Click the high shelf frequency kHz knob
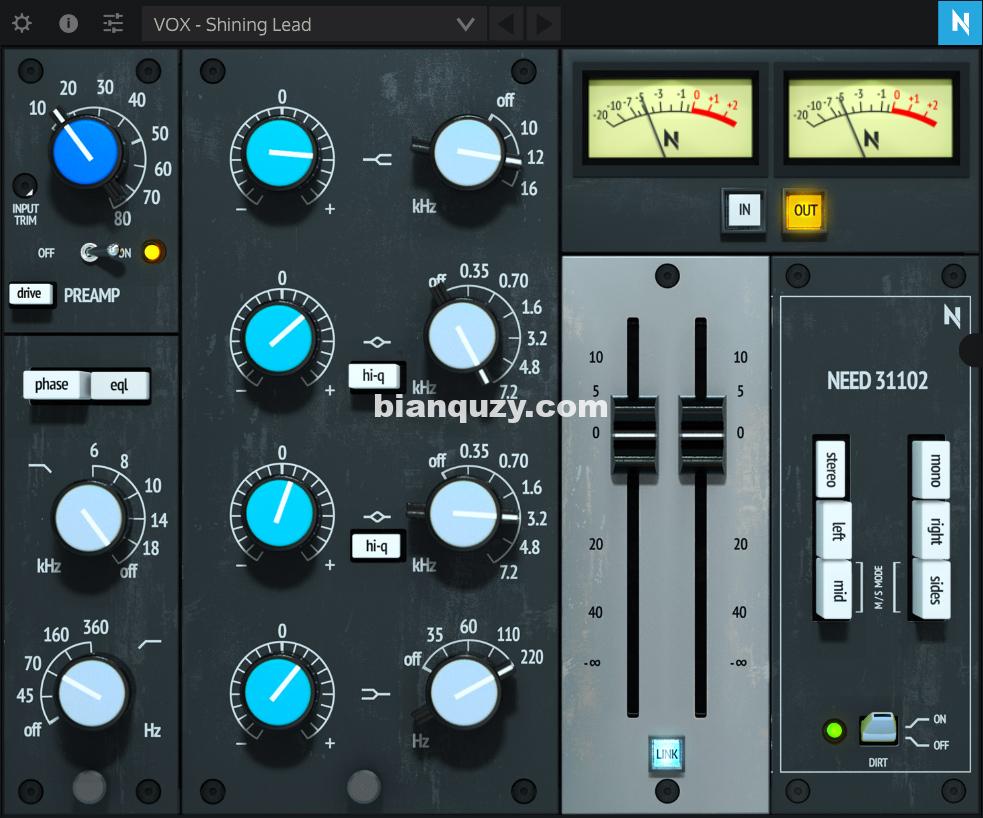Viewport: 983px width, 818px height. pyautogui.click(x=468, y=152)
